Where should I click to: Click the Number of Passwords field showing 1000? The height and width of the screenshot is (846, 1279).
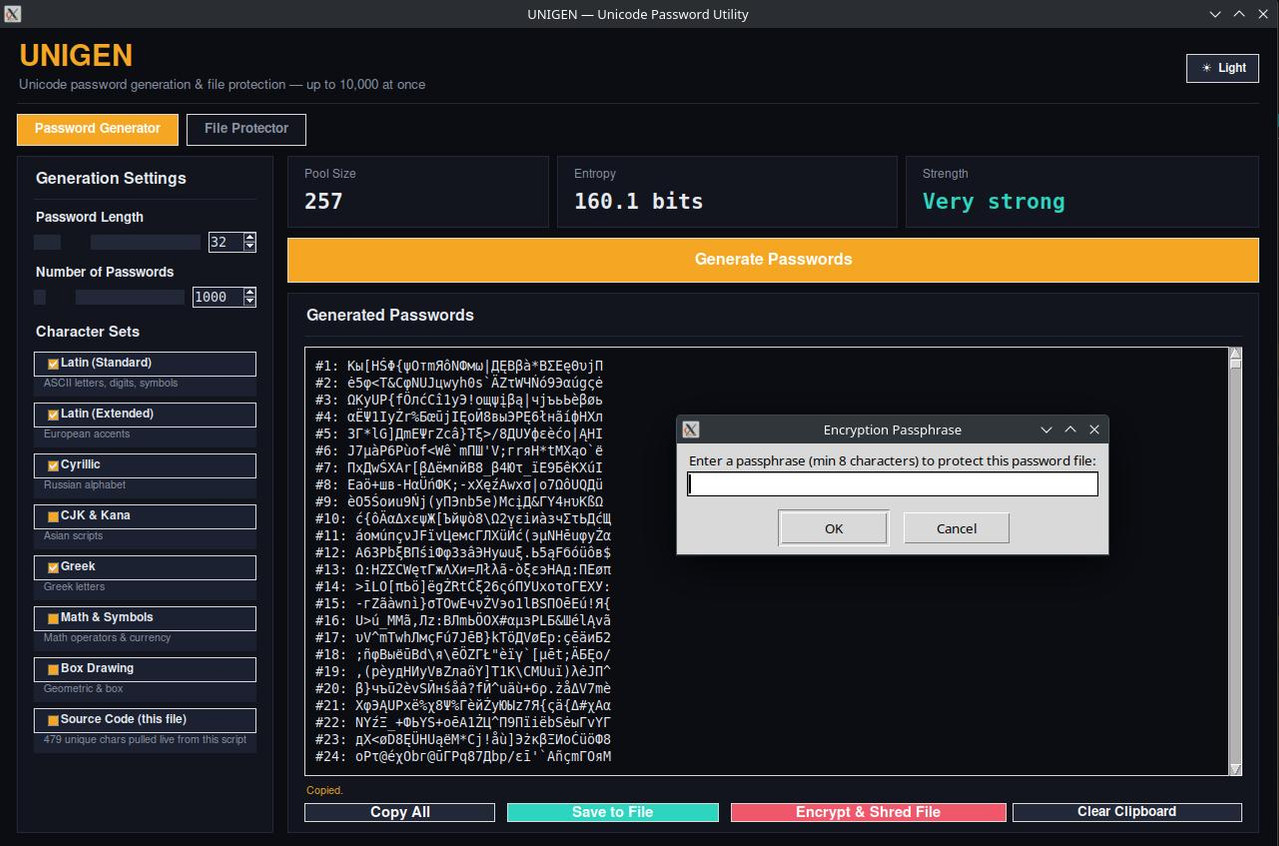coord(218,297)
